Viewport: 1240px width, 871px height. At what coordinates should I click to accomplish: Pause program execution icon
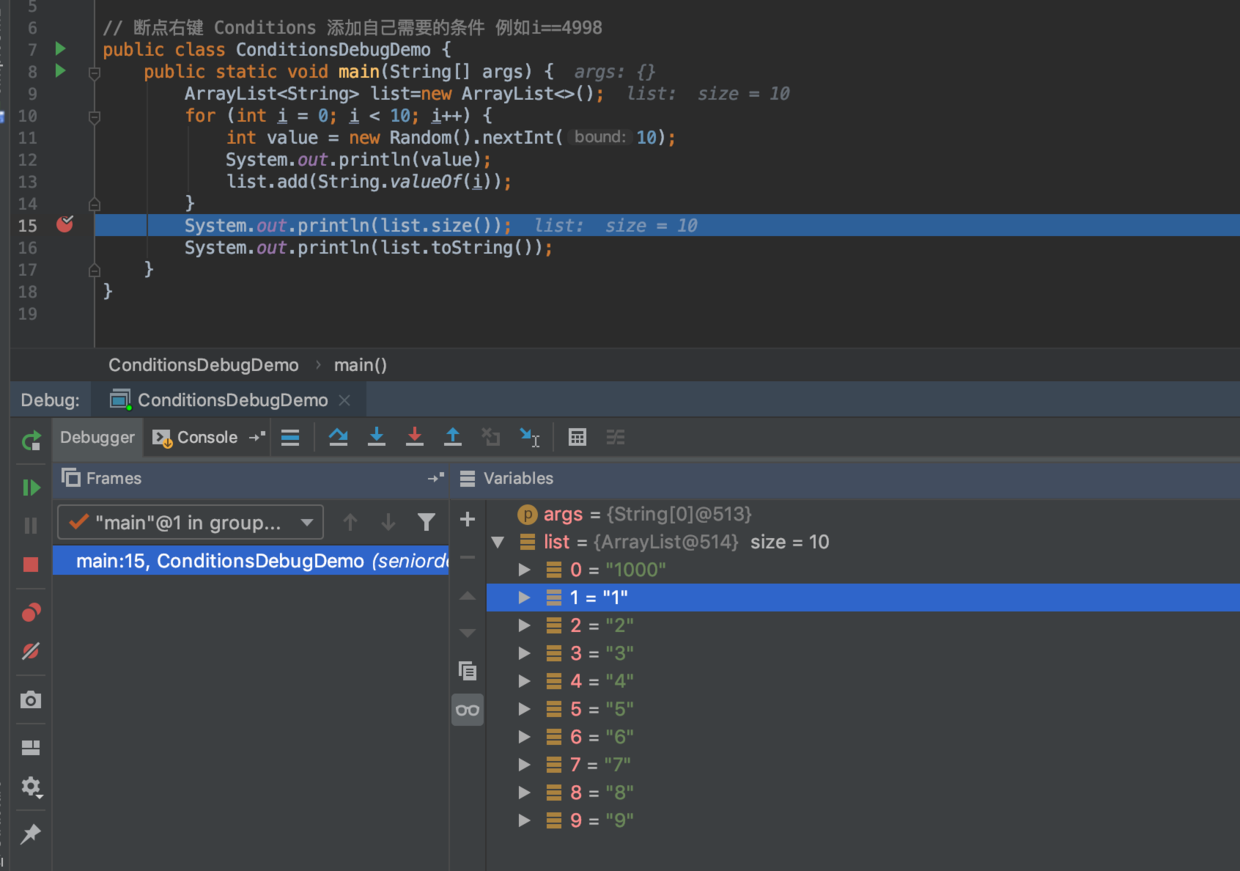click(31, 525)
